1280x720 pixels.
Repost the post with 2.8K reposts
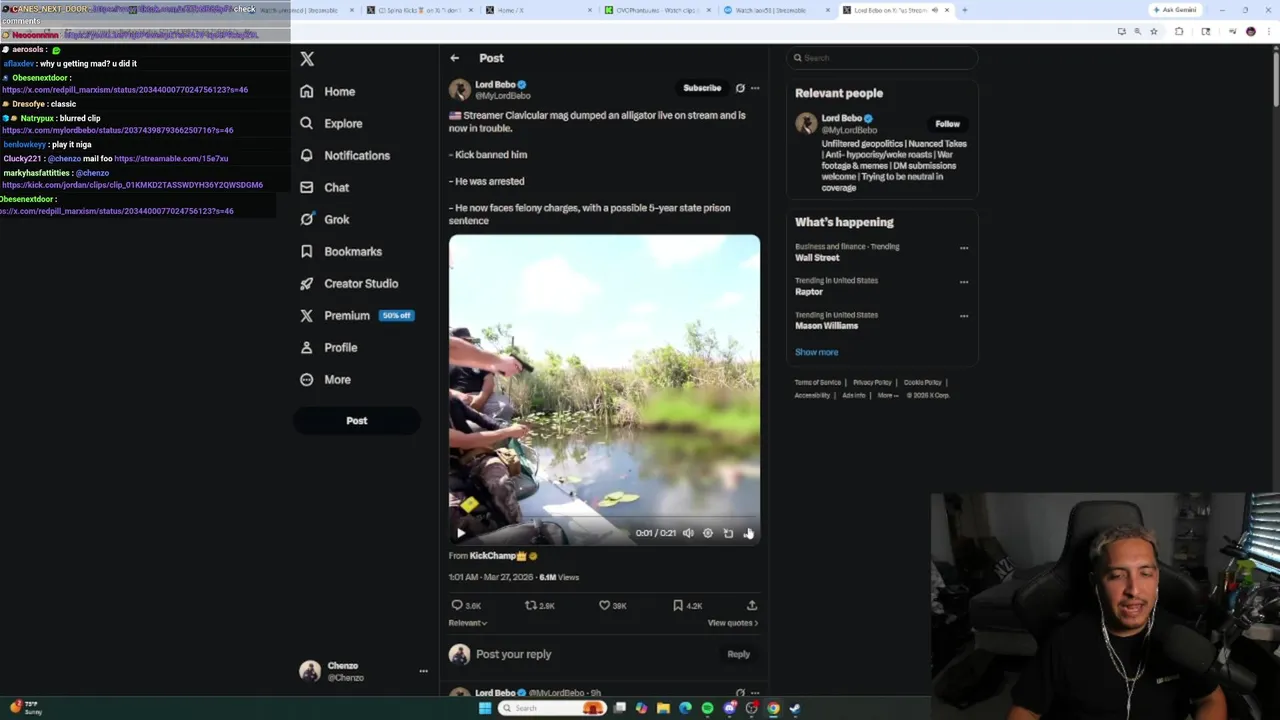click(540, 605)
